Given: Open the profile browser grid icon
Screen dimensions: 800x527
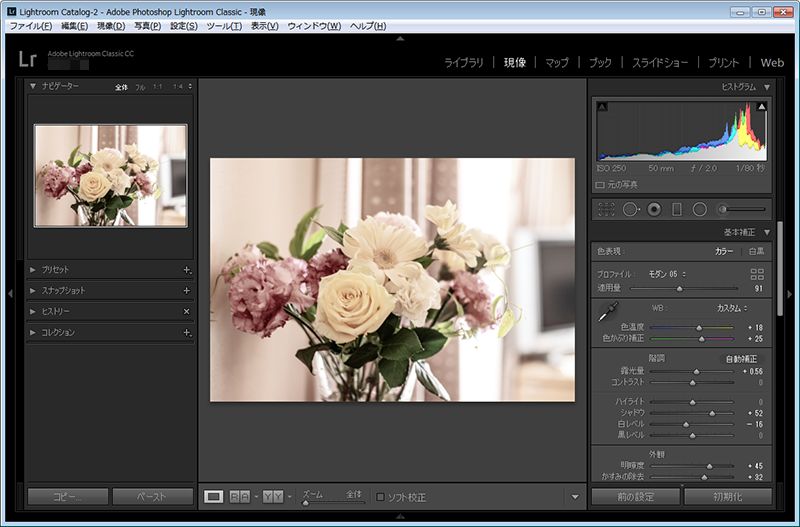Looking at the screenshot, I should (x=756, y=273).
